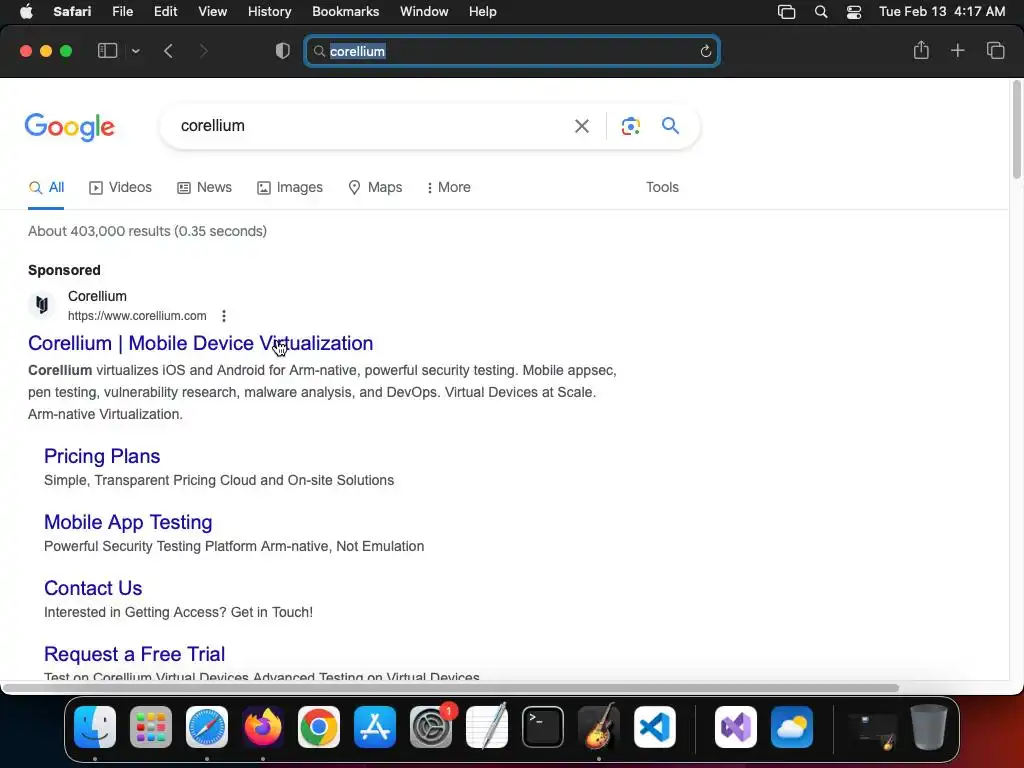Screen dimensions: 1024x768
Task: Open App Store from the Dock
Action: pos(375,727)
